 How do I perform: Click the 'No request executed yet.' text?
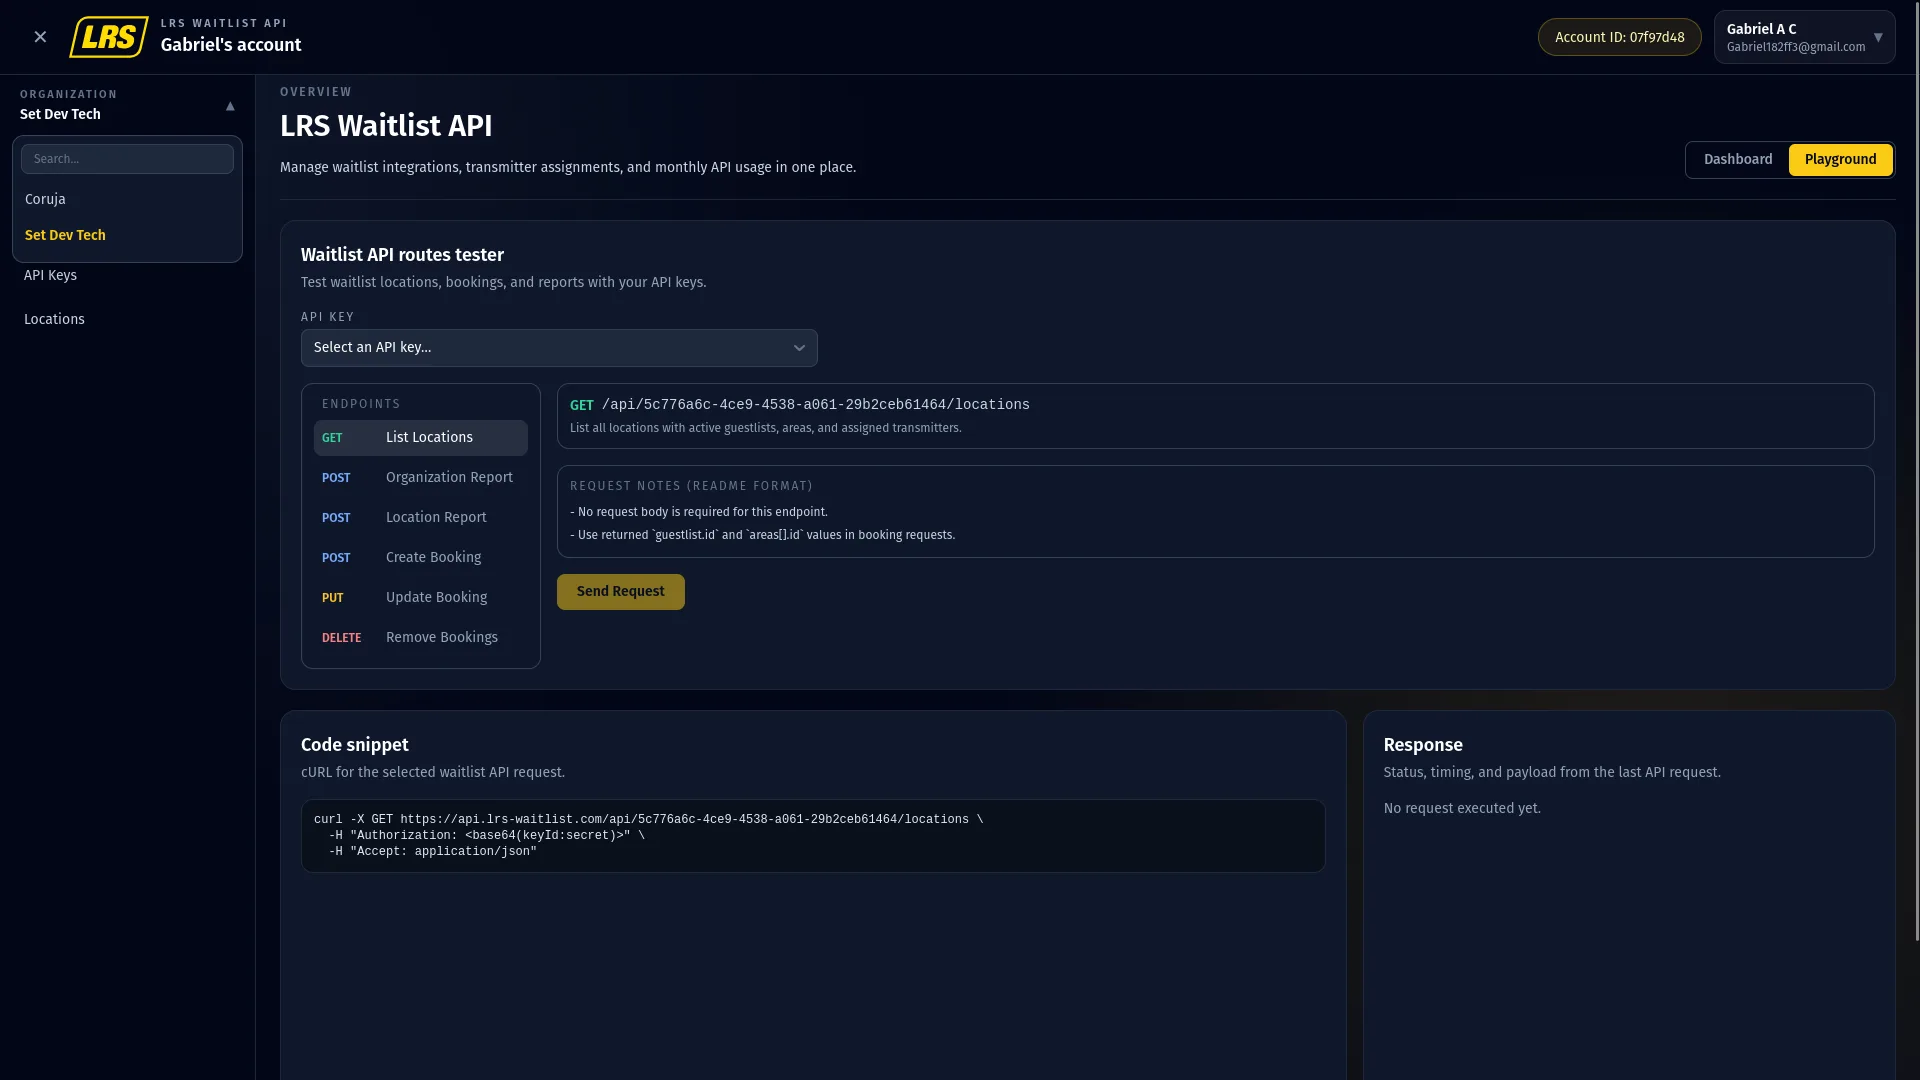tap(1461, 808)
